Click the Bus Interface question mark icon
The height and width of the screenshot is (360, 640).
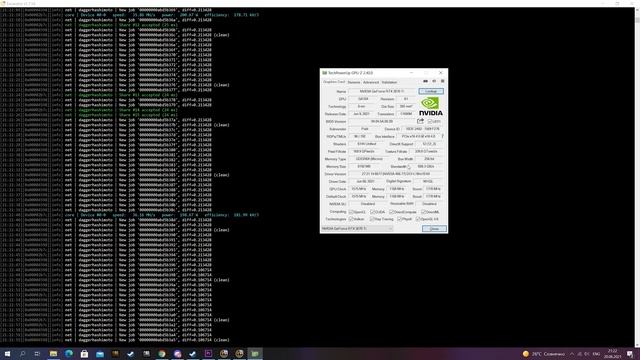coord(442,136)
